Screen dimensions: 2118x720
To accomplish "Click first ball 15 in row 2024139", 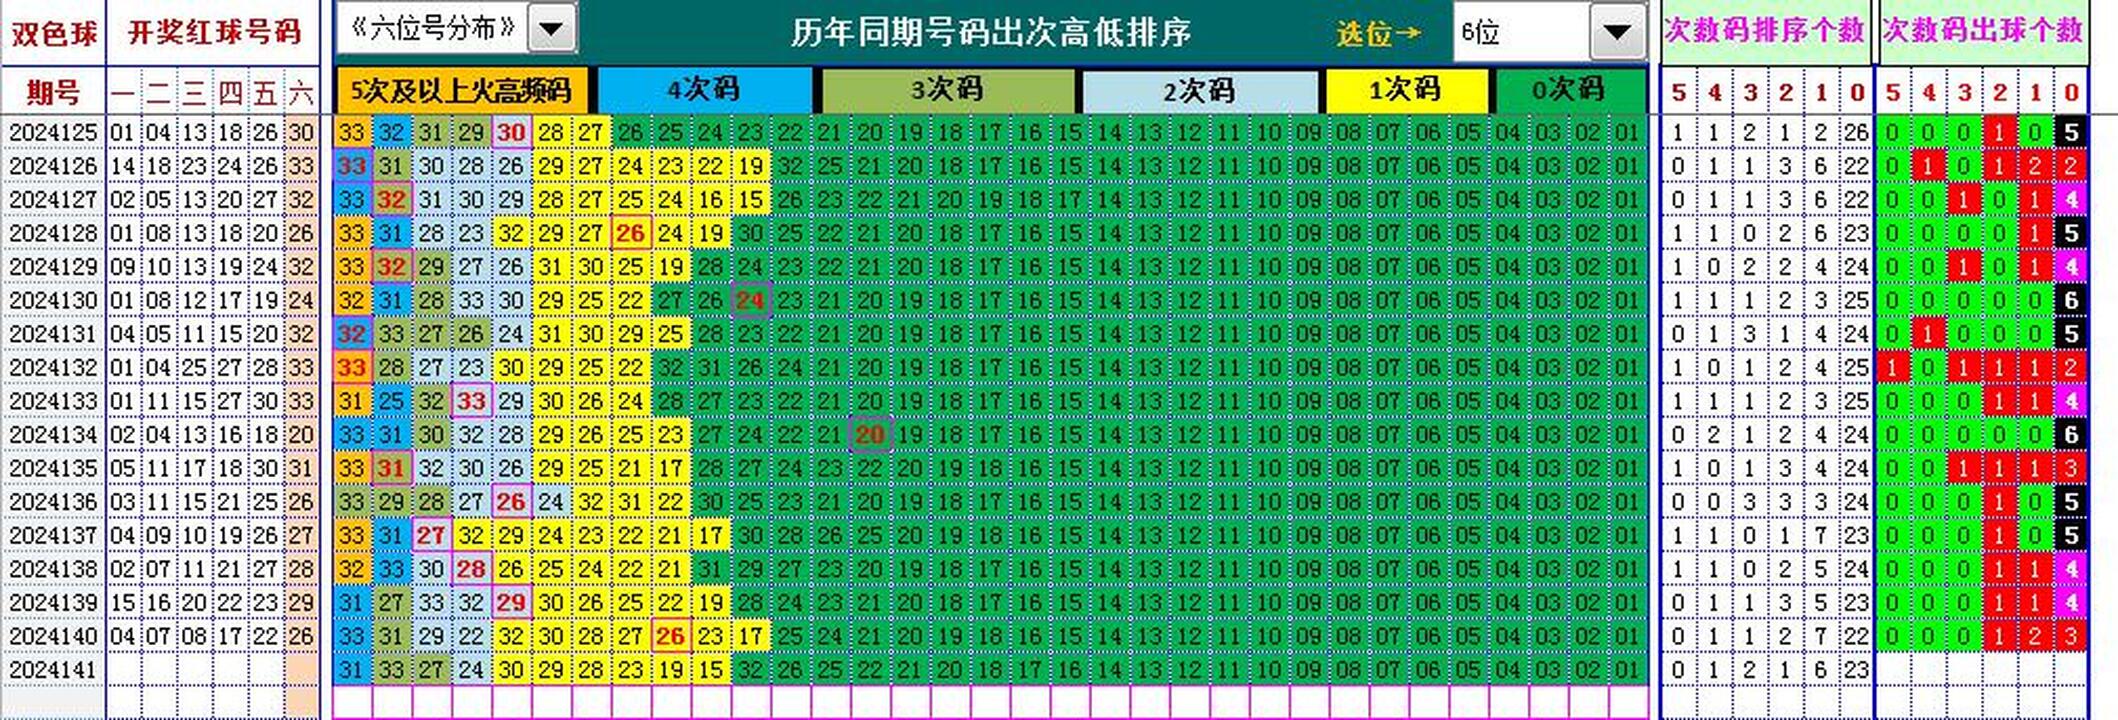I will [123, 602].
